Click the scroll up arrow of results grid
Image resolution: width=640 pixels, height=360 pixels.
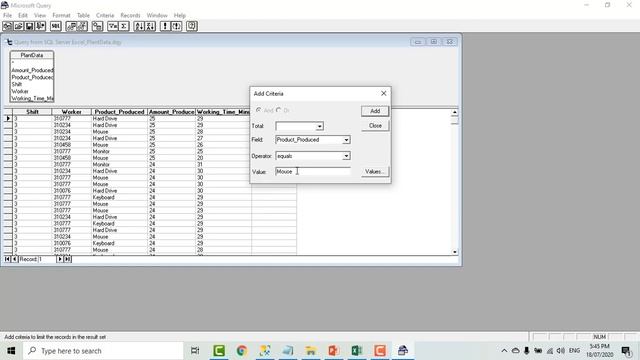(455, 112)
